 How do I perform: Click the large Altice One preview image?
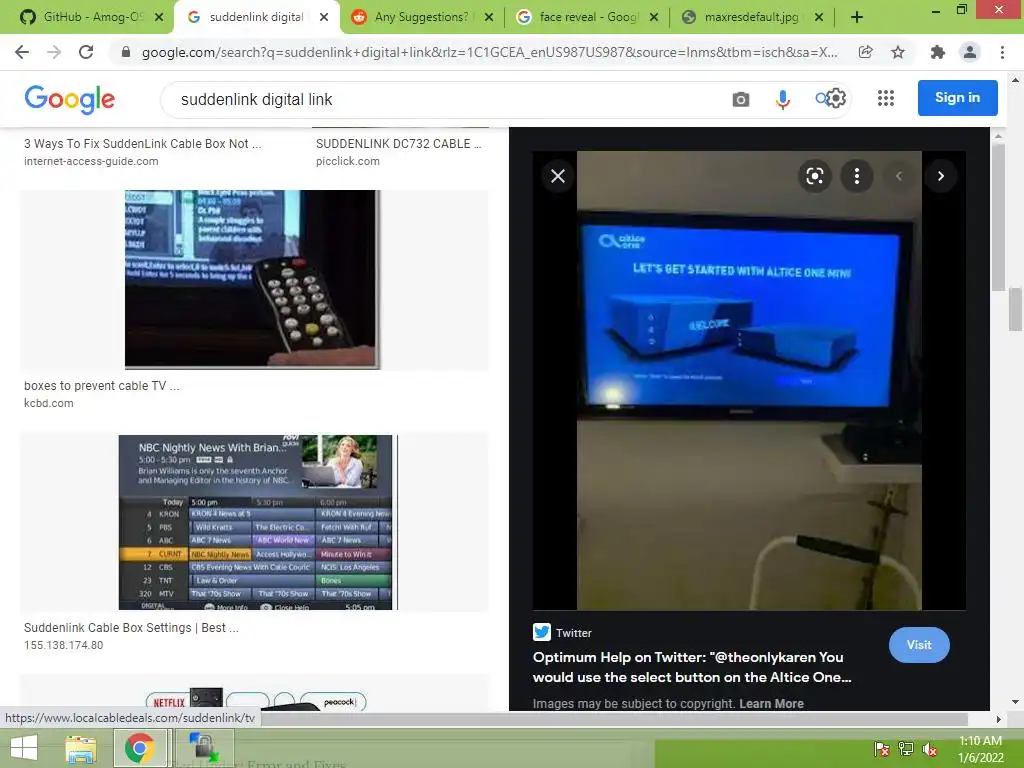749,381
